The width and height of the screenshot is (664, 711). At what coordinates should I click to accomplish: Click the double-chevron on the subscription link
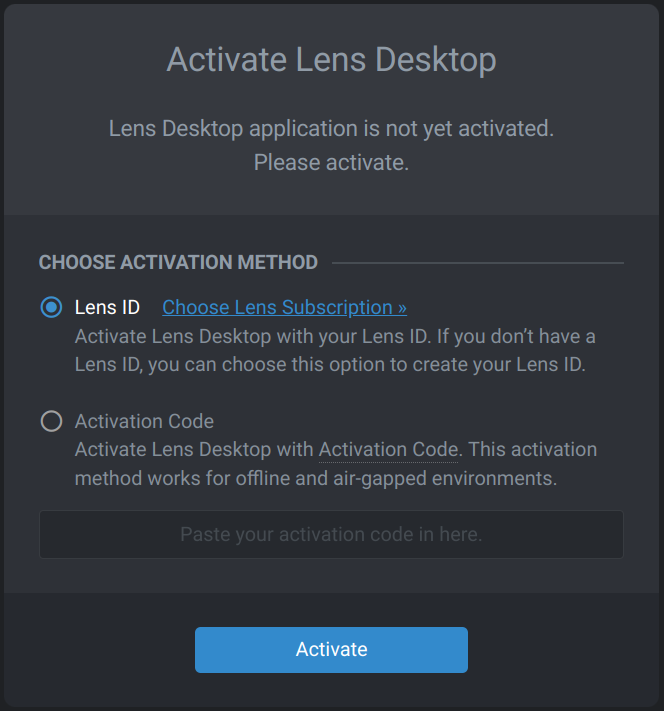402,308
